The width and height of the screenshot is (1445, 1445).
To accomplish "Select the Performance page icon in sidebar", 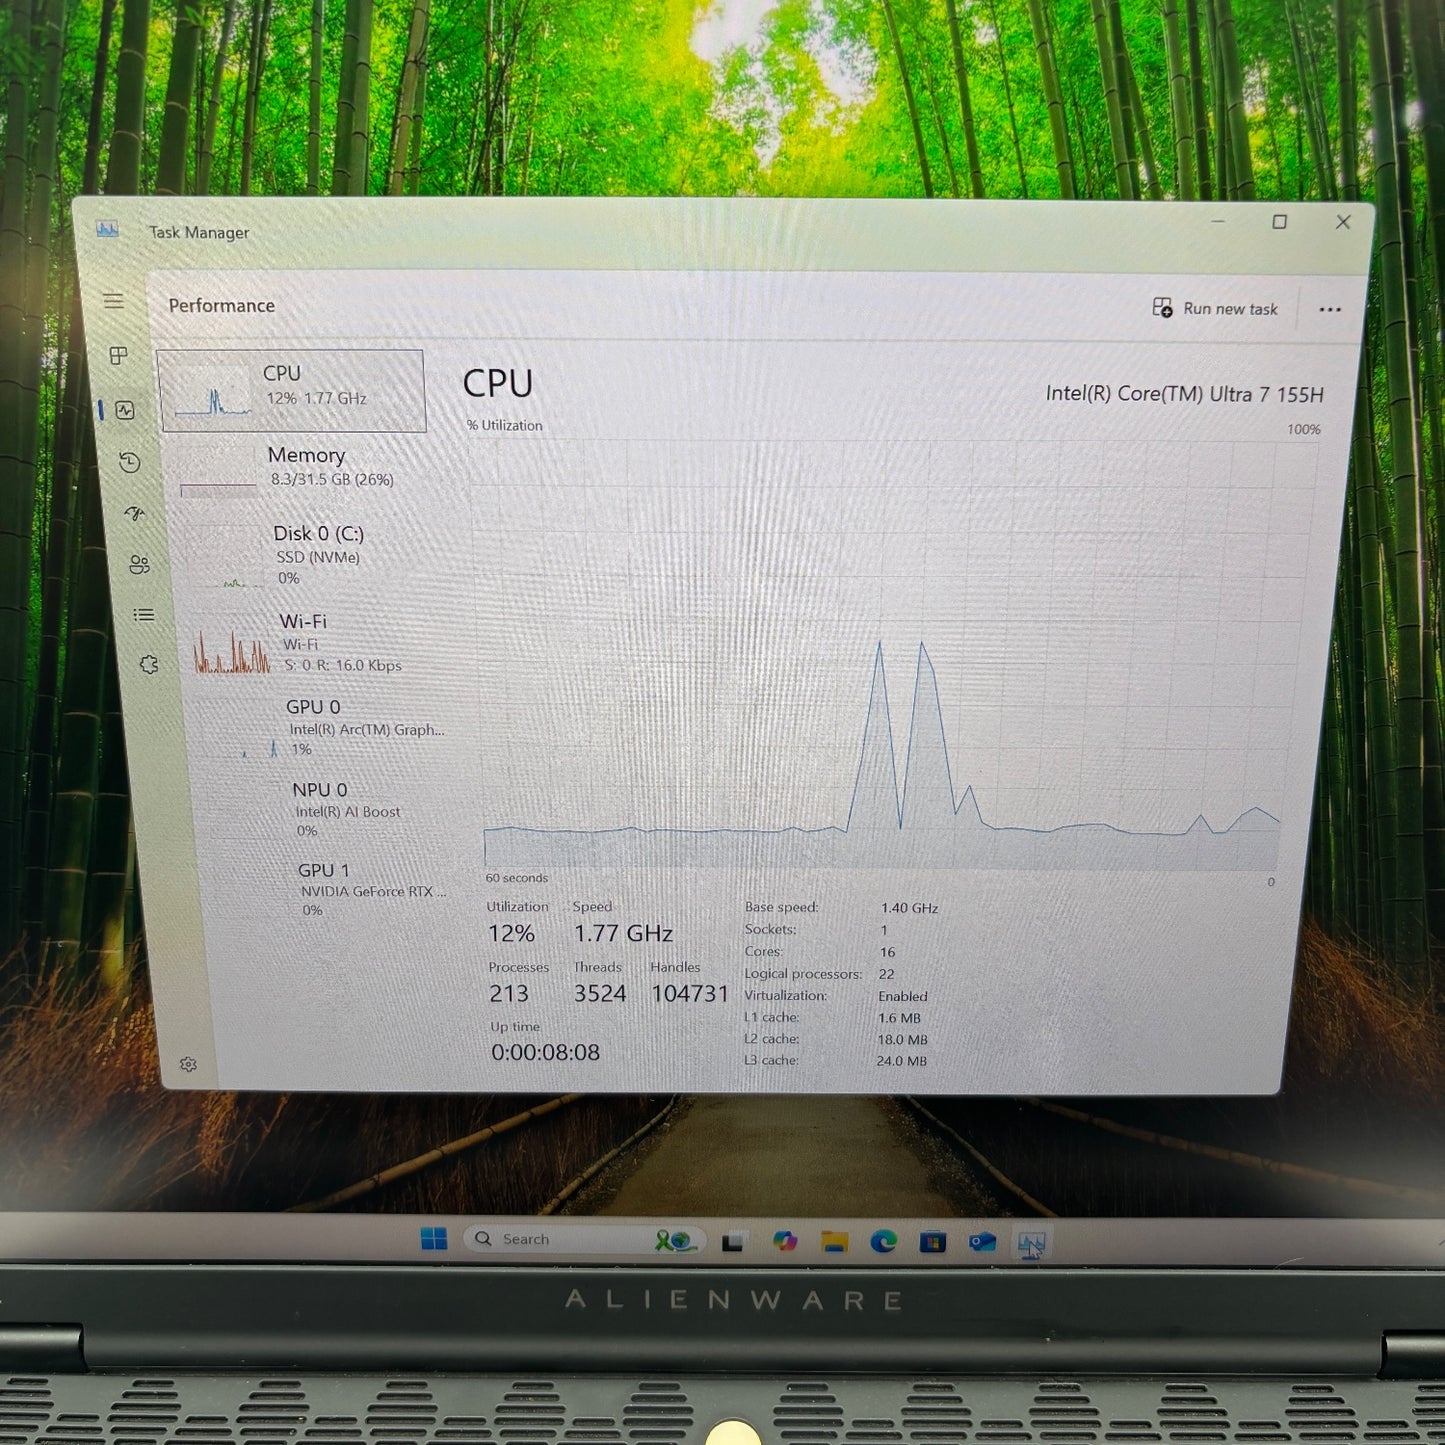I will 125,408.
